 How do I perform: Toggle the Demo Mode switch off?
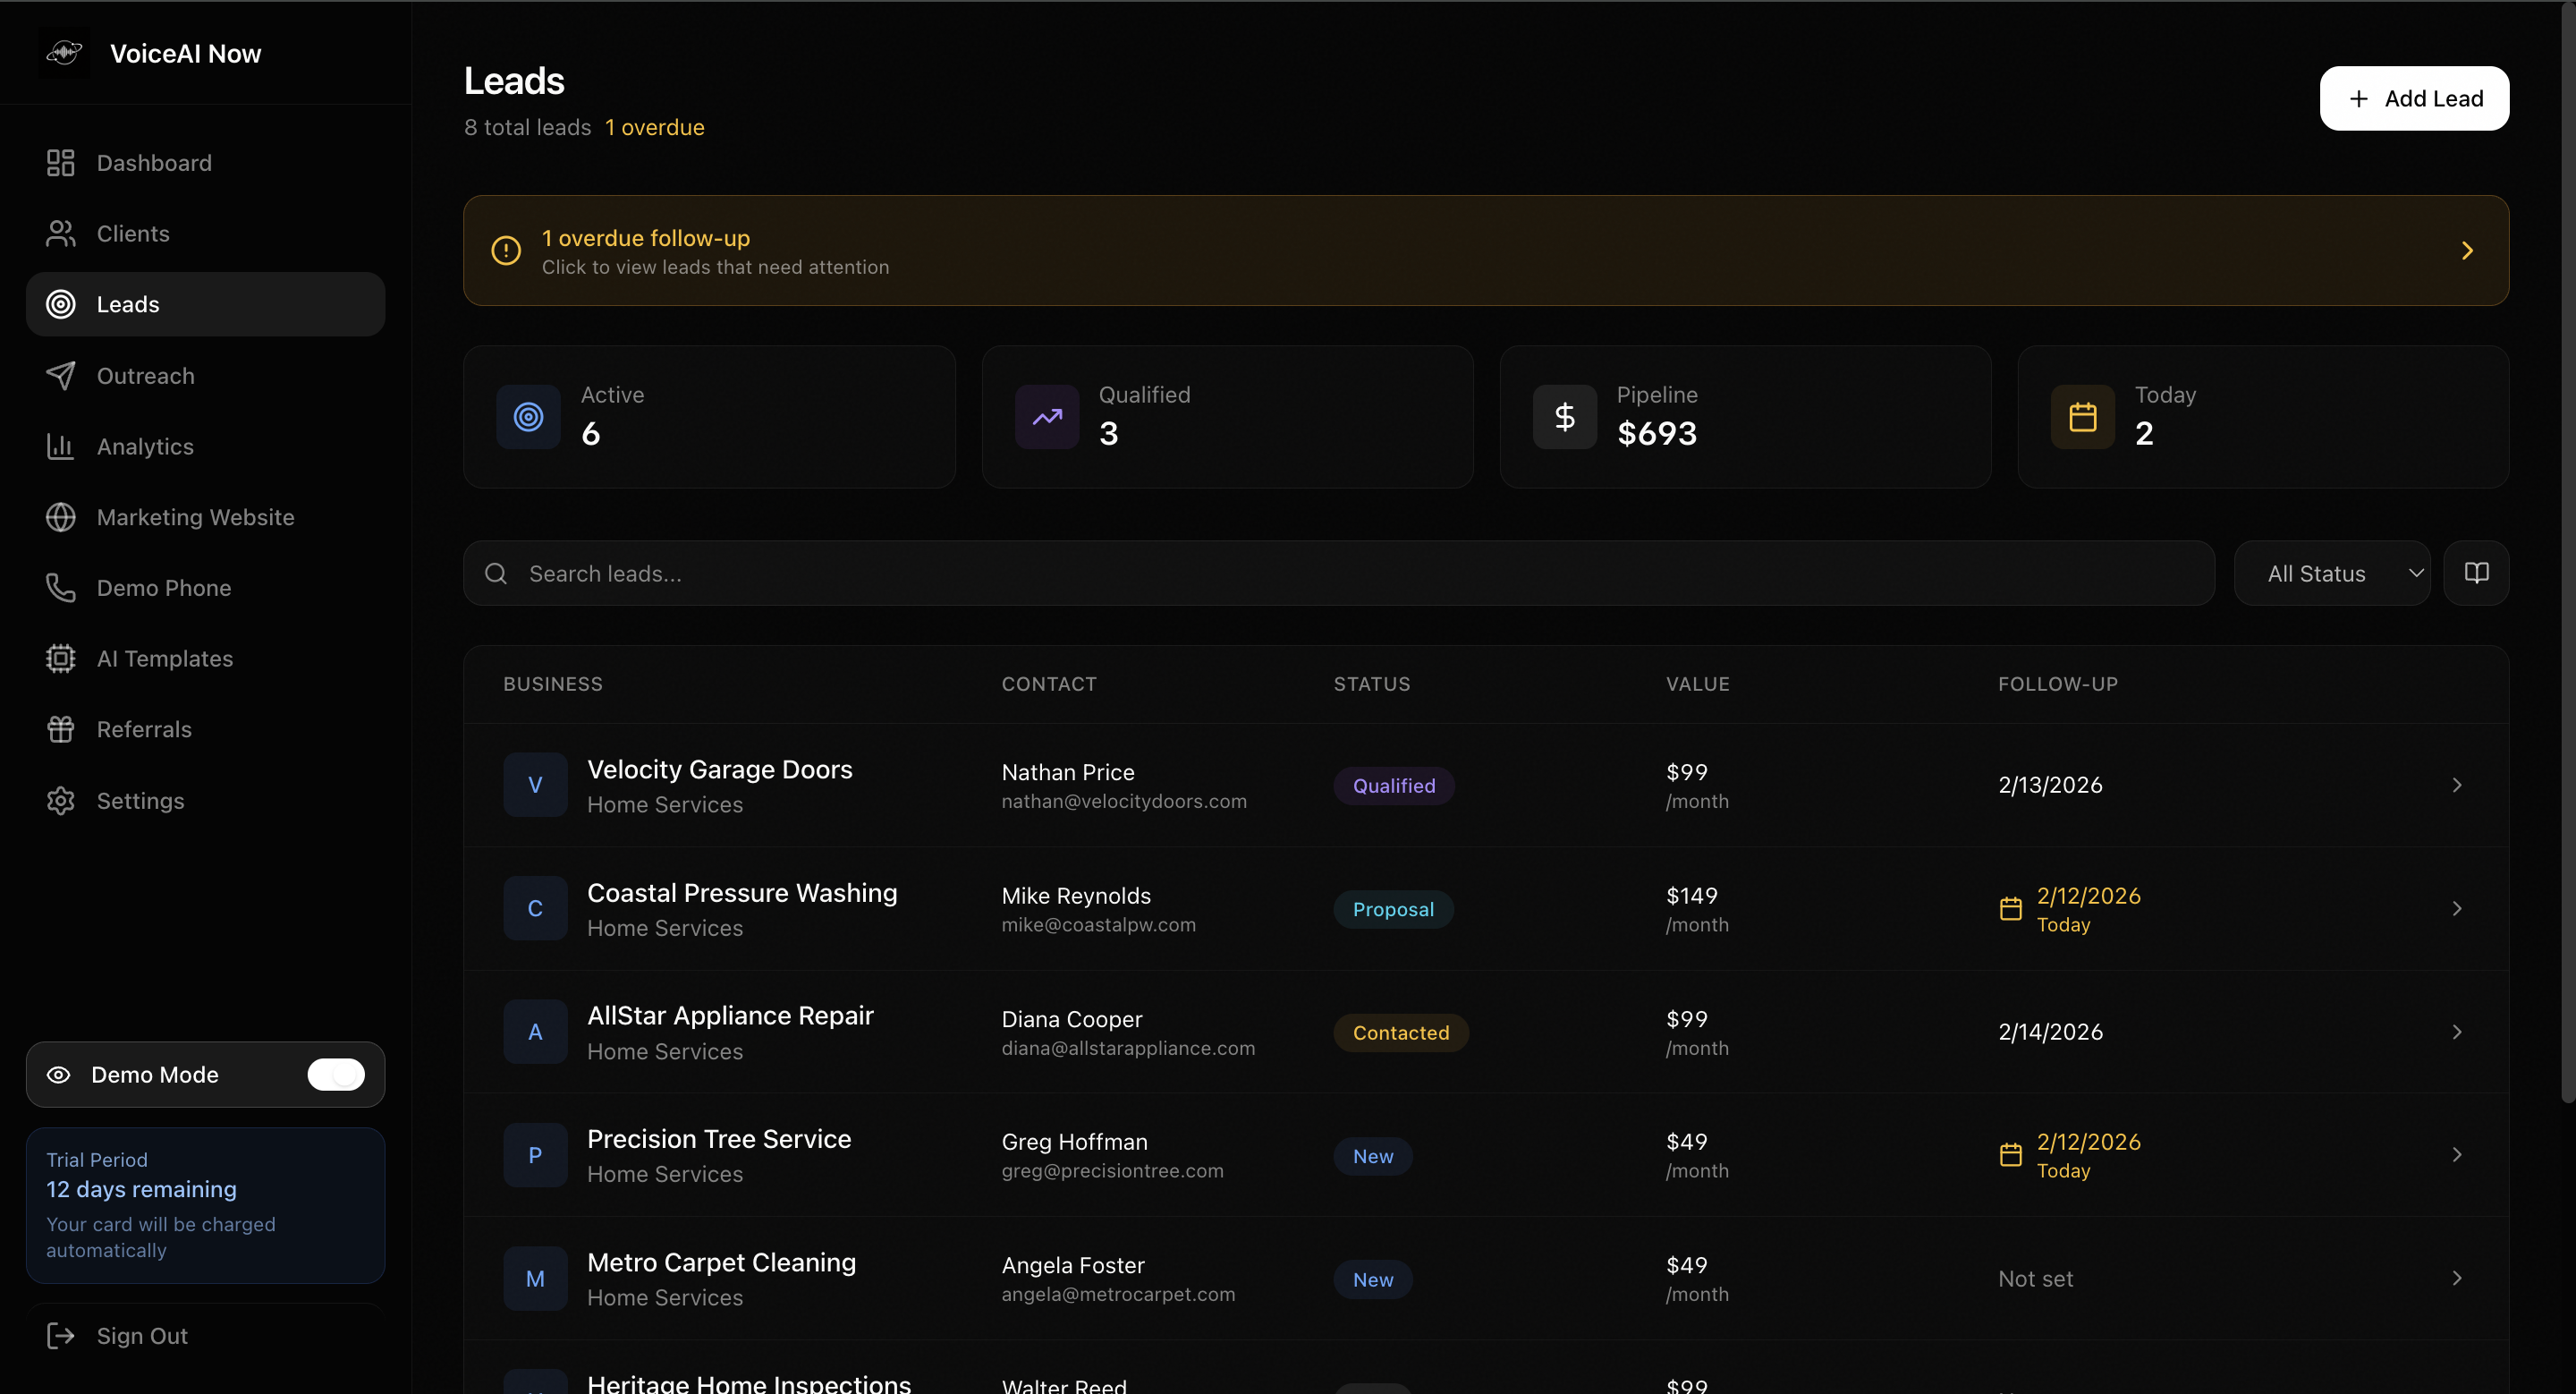click(336, 1074)
